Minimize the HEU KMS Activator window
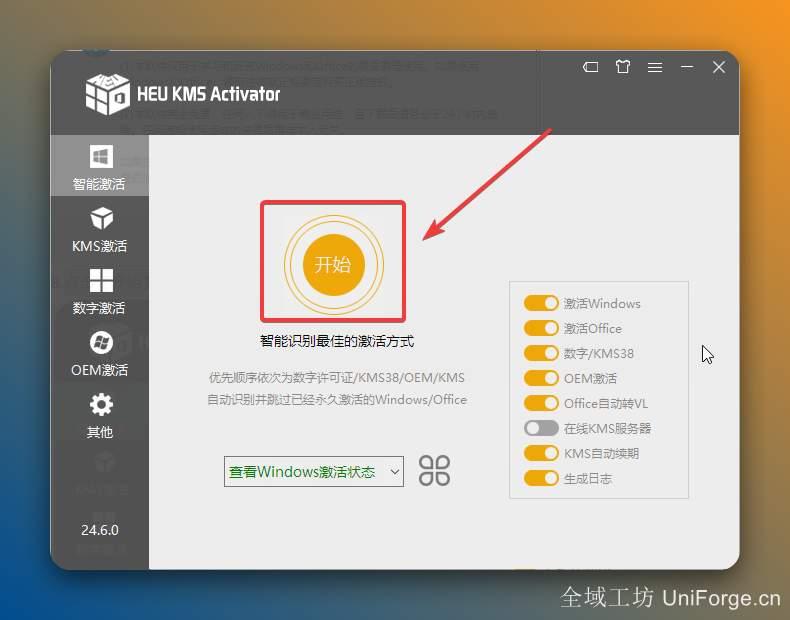This screenshot has width=790, height=620. pos(687,66)
